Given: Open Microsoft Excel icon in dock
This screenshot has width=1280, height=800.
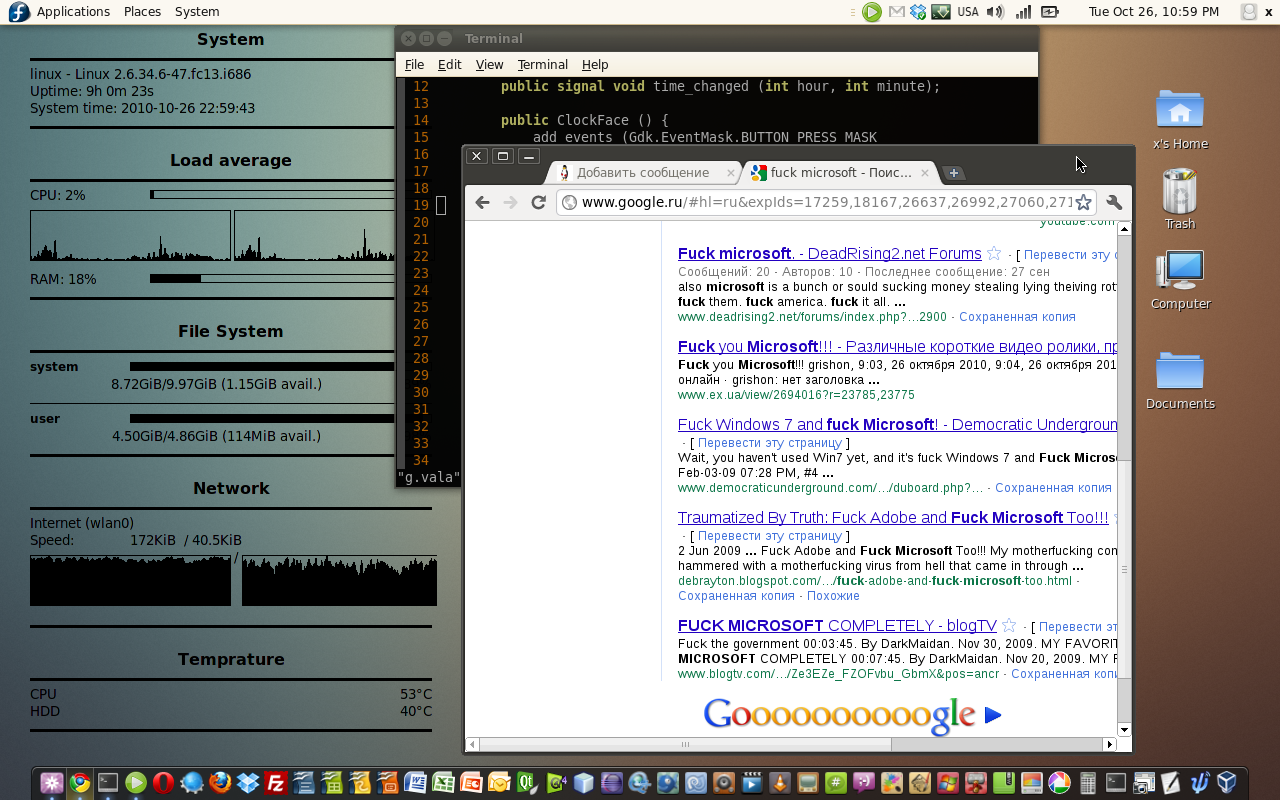Looking at the screenshot, I should click(x=443, y=783).
